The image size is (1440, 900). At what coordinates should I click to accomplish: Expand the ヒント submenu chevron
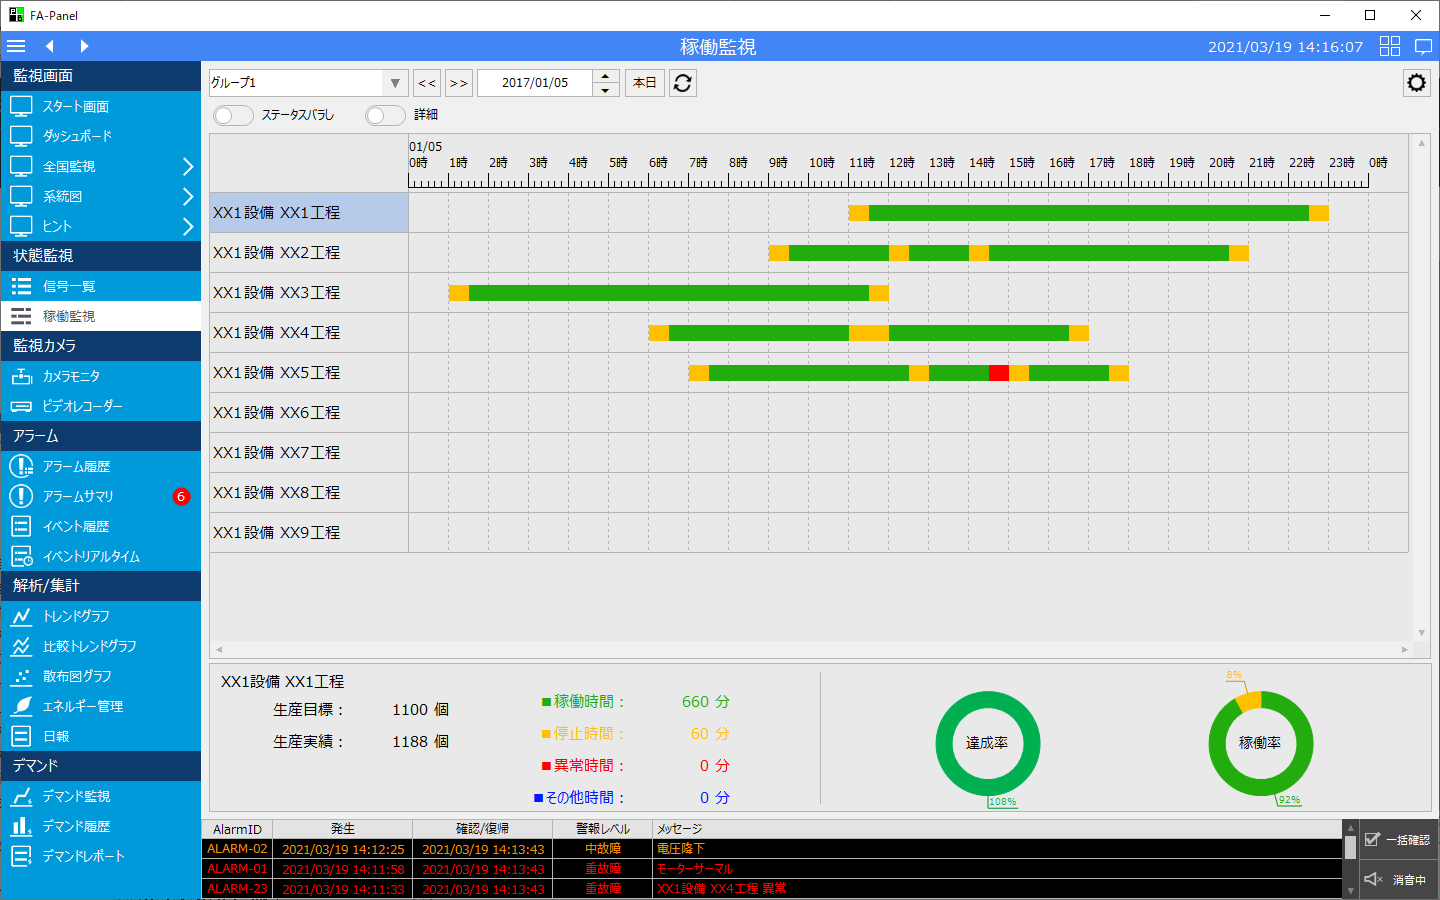point(188,226)
